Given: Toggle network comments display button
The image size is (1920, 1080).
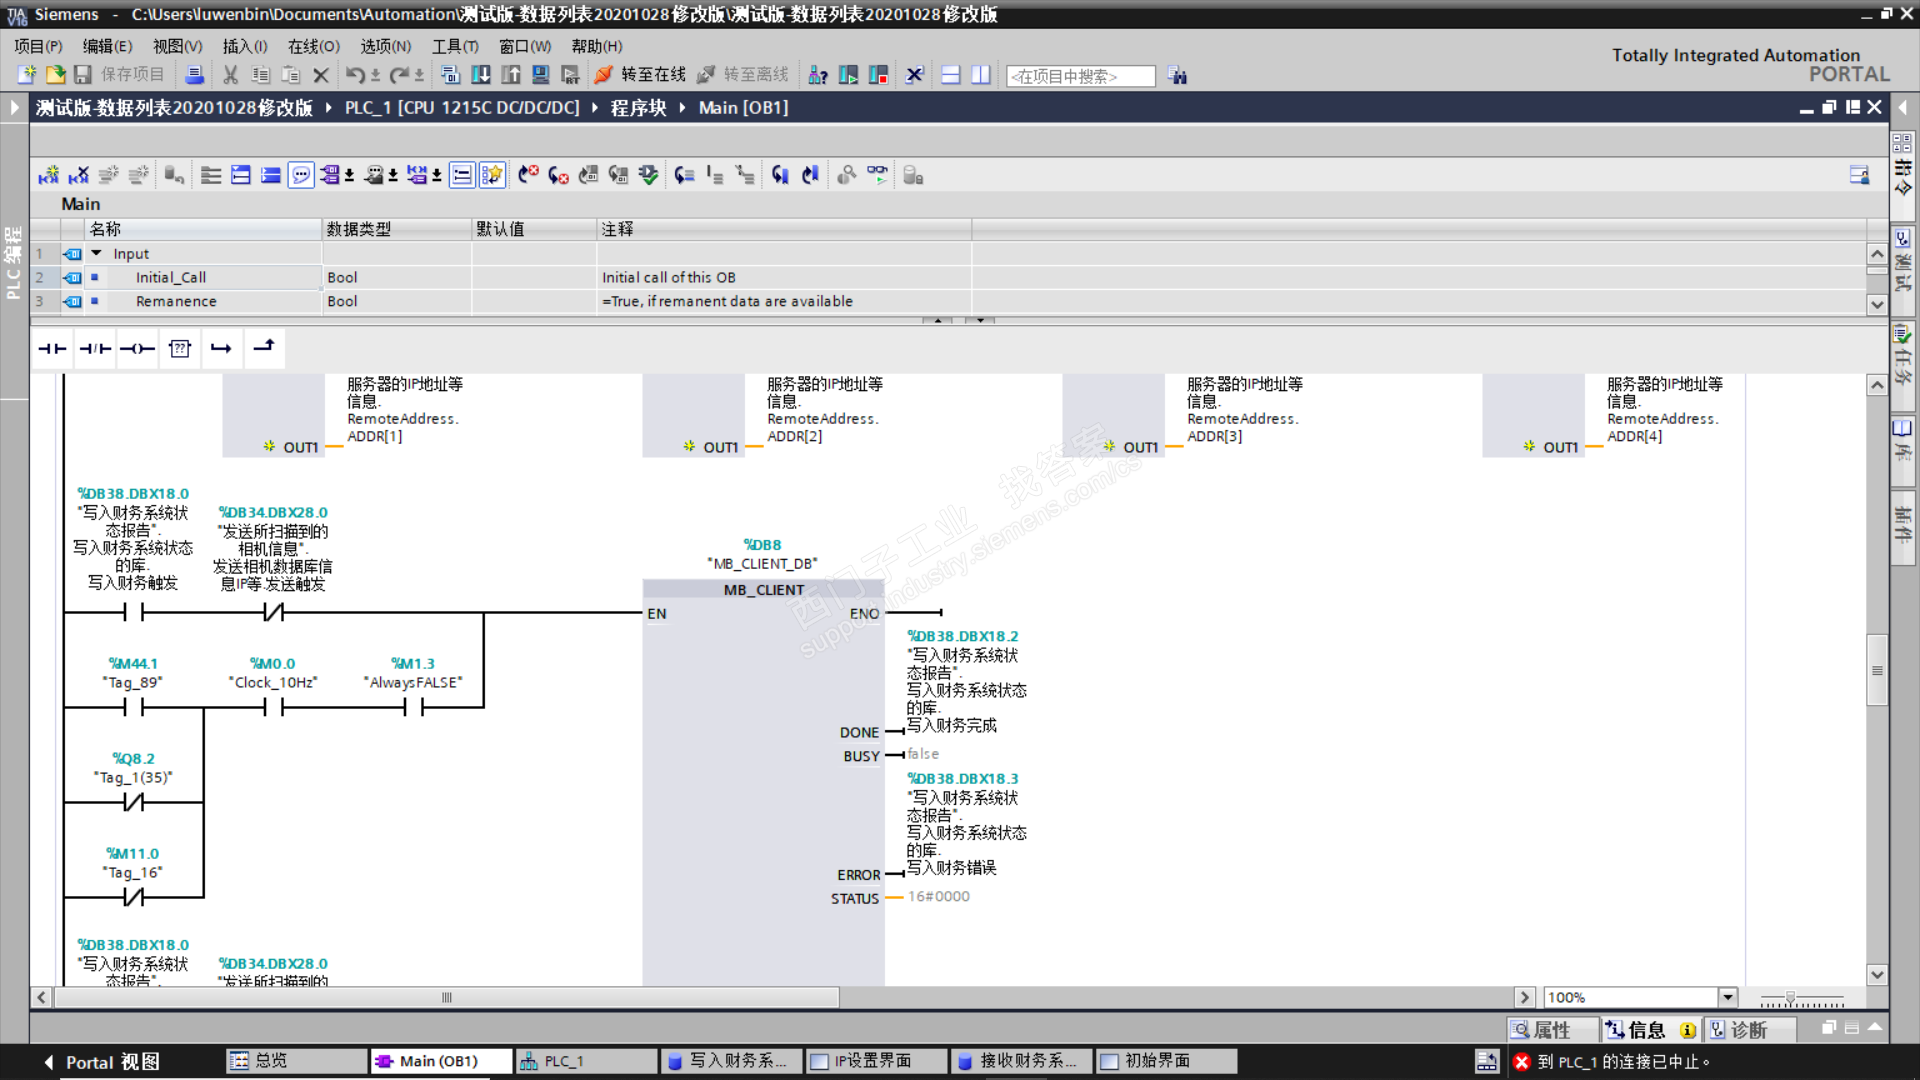Looking at the screenshot, I should click(x=301, y=176).
